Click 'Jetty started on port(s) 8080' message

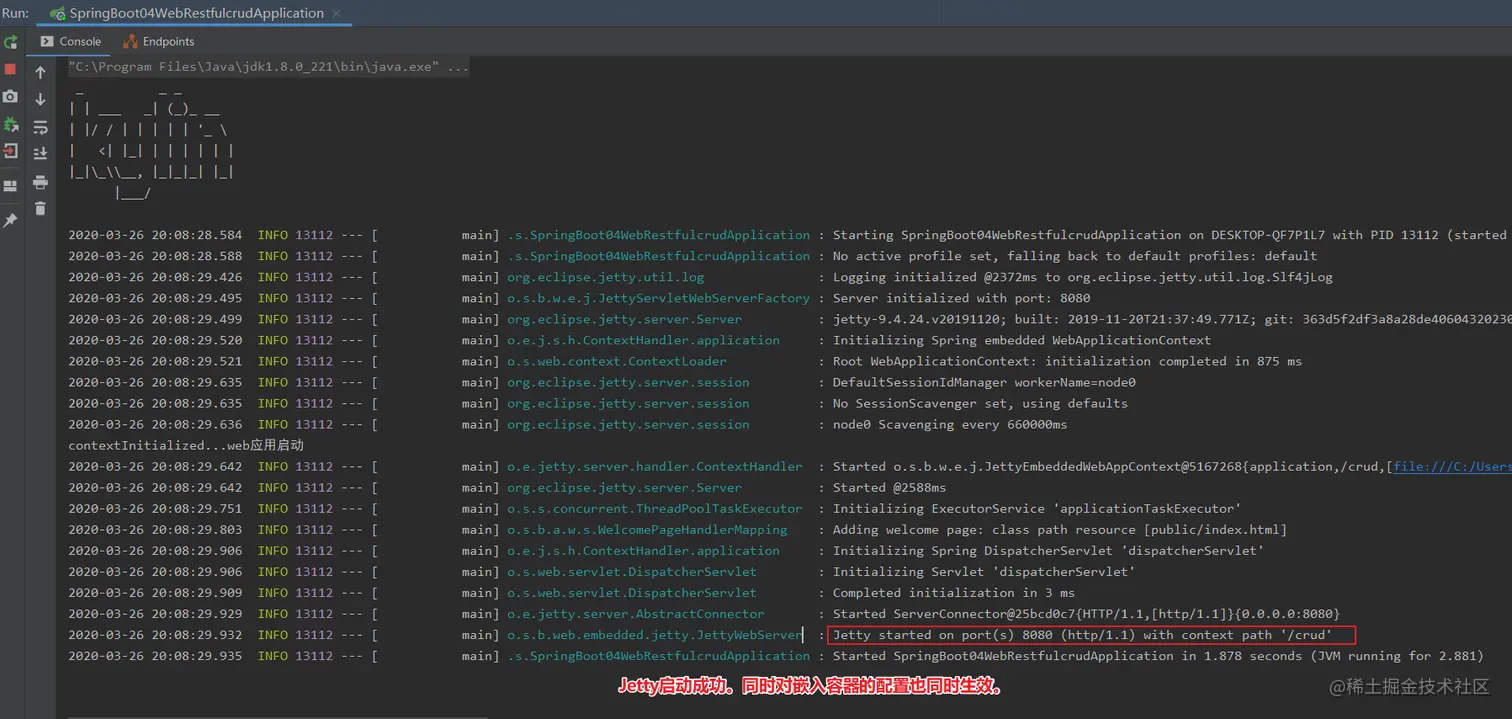(1083, 635)
